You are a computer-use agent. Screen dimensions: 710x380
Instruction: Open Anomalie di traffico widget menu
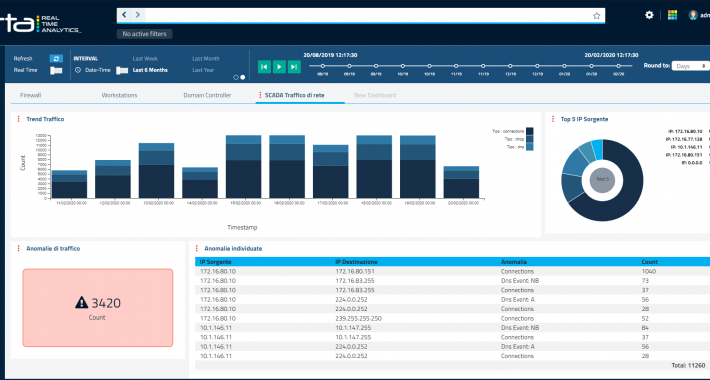19,249
